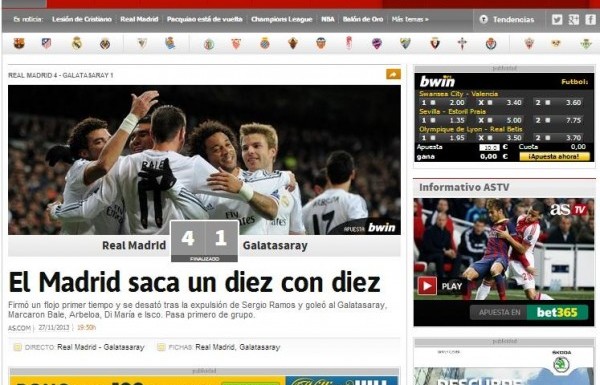
Task: Open the Osasuna crest link
Action: tap(435, 44)
